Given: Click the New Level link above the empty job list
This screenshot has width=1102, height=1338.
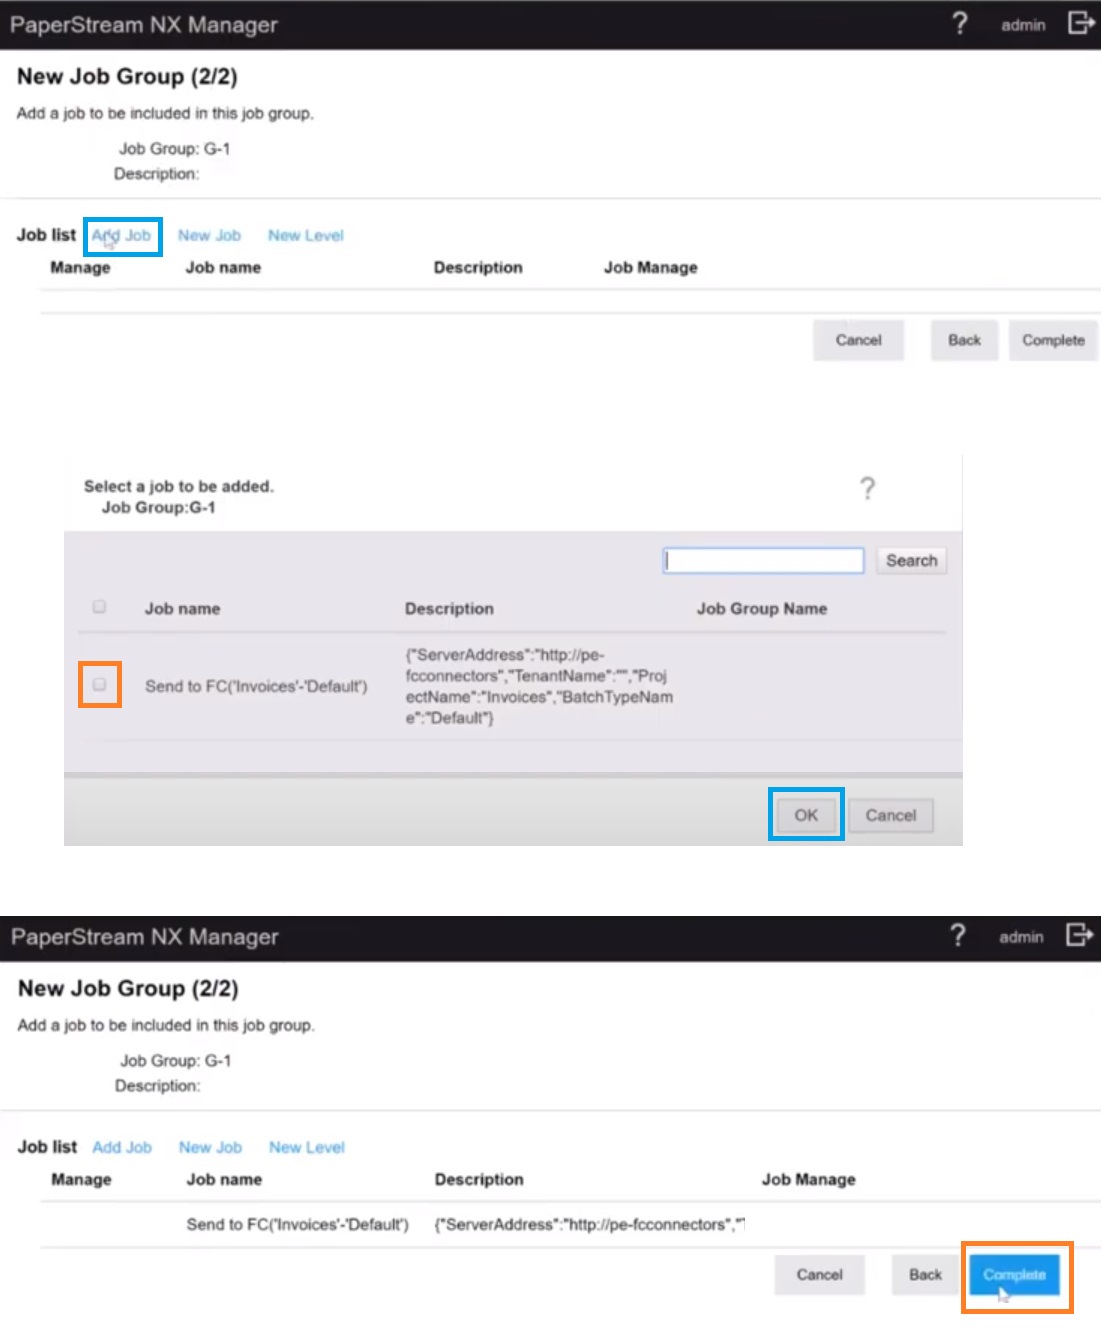Looking at the screenshot, I should point(305,236).
